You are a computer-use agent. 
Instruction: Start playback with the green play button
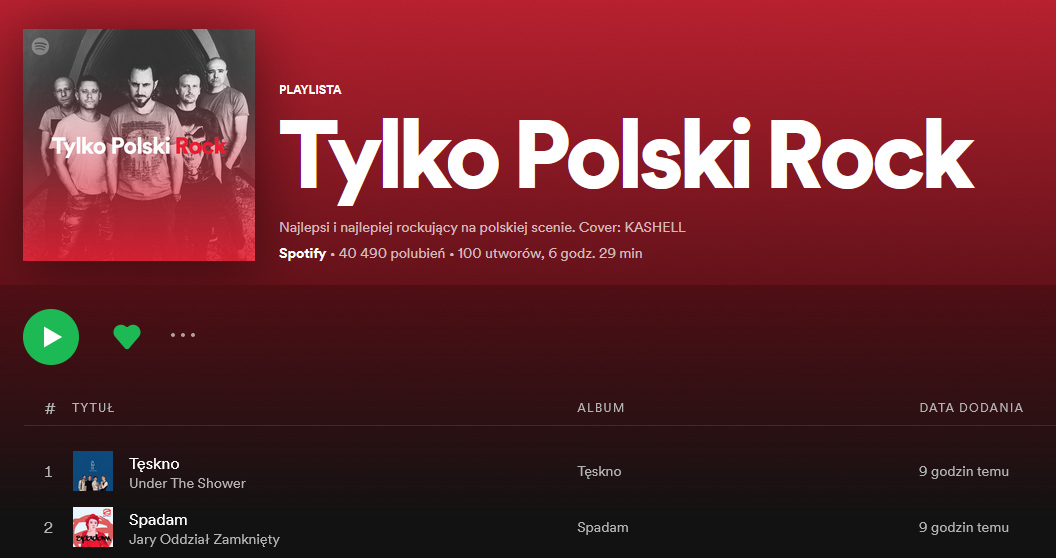point(51,337)
